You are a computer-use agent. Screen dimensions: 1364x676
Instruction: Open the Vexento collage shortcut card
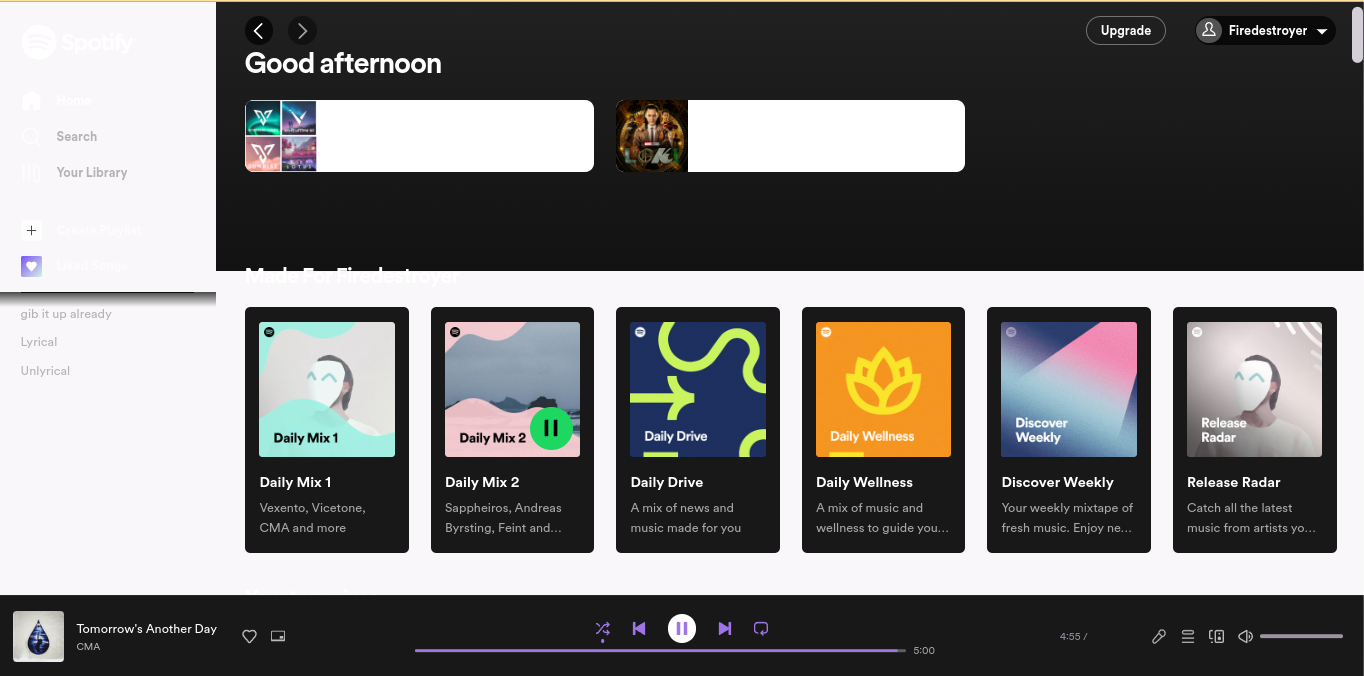tap(419, 136)
